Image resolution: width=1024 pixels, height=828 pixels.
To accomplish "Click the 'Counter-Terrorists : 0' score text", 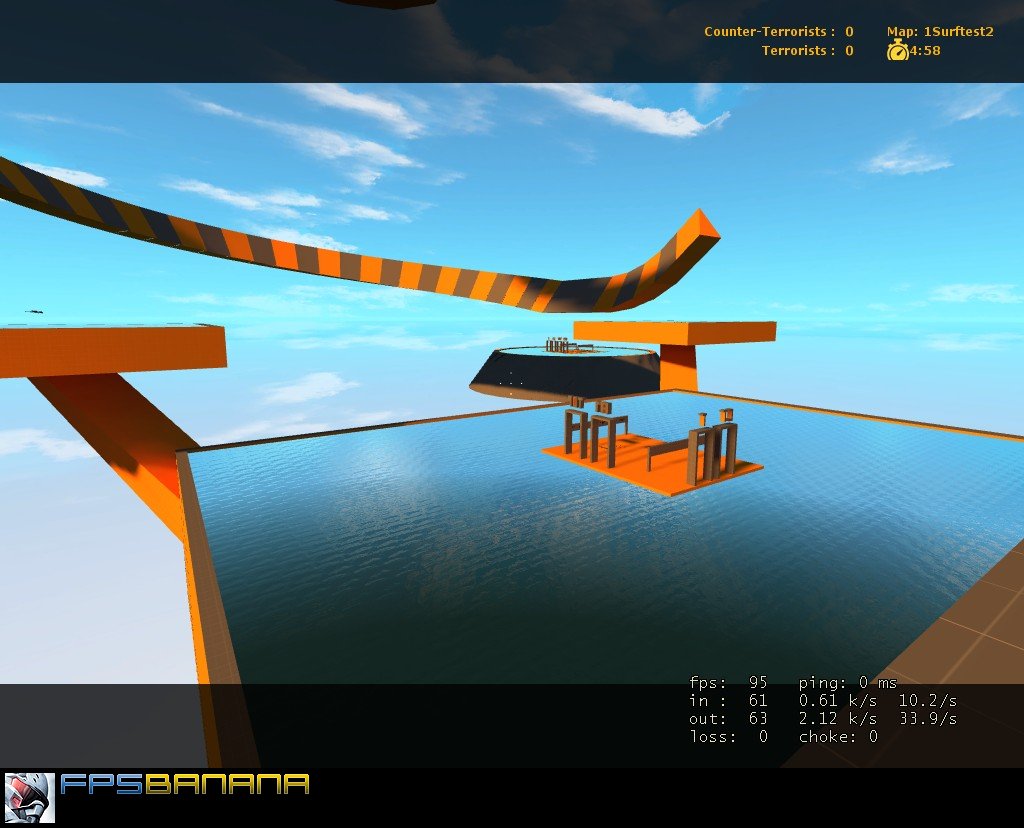I will pos(778,31).
